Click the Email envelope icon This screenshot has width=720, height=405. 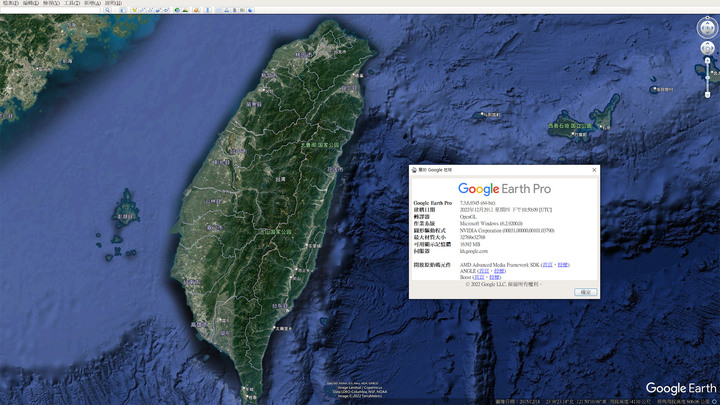point(219,10)
